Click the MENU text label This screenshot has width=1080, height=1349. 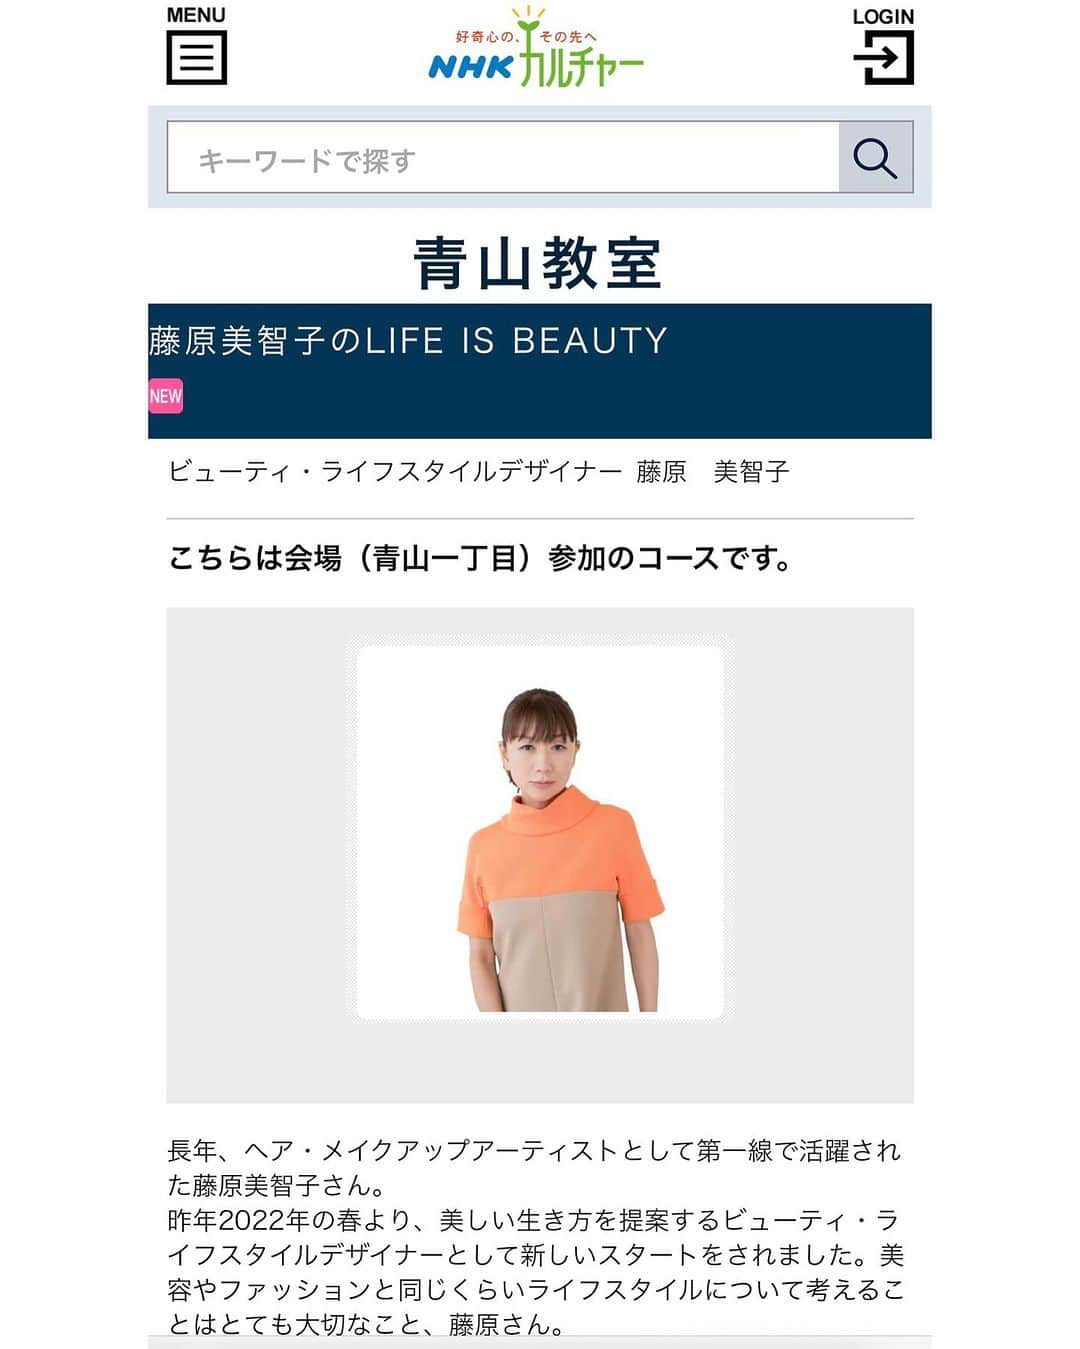pos(196,15)
